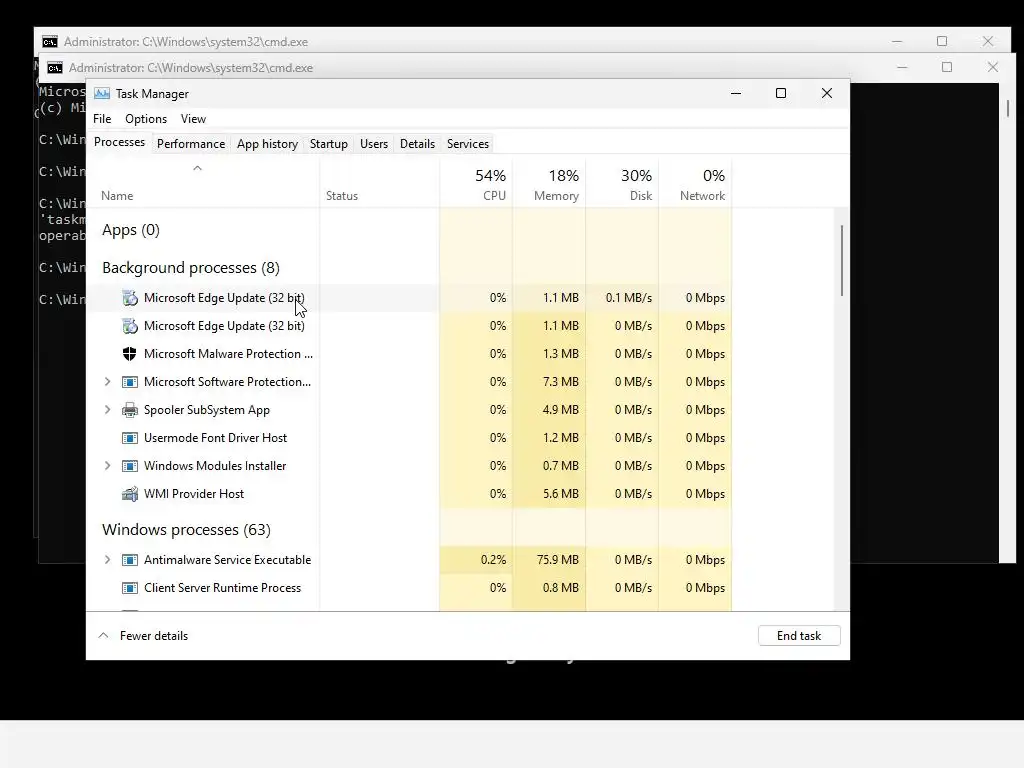Click the 0.2% CPU value
Image resolution: width=1024 pixels, height=768 pixels.
point(493,560)
